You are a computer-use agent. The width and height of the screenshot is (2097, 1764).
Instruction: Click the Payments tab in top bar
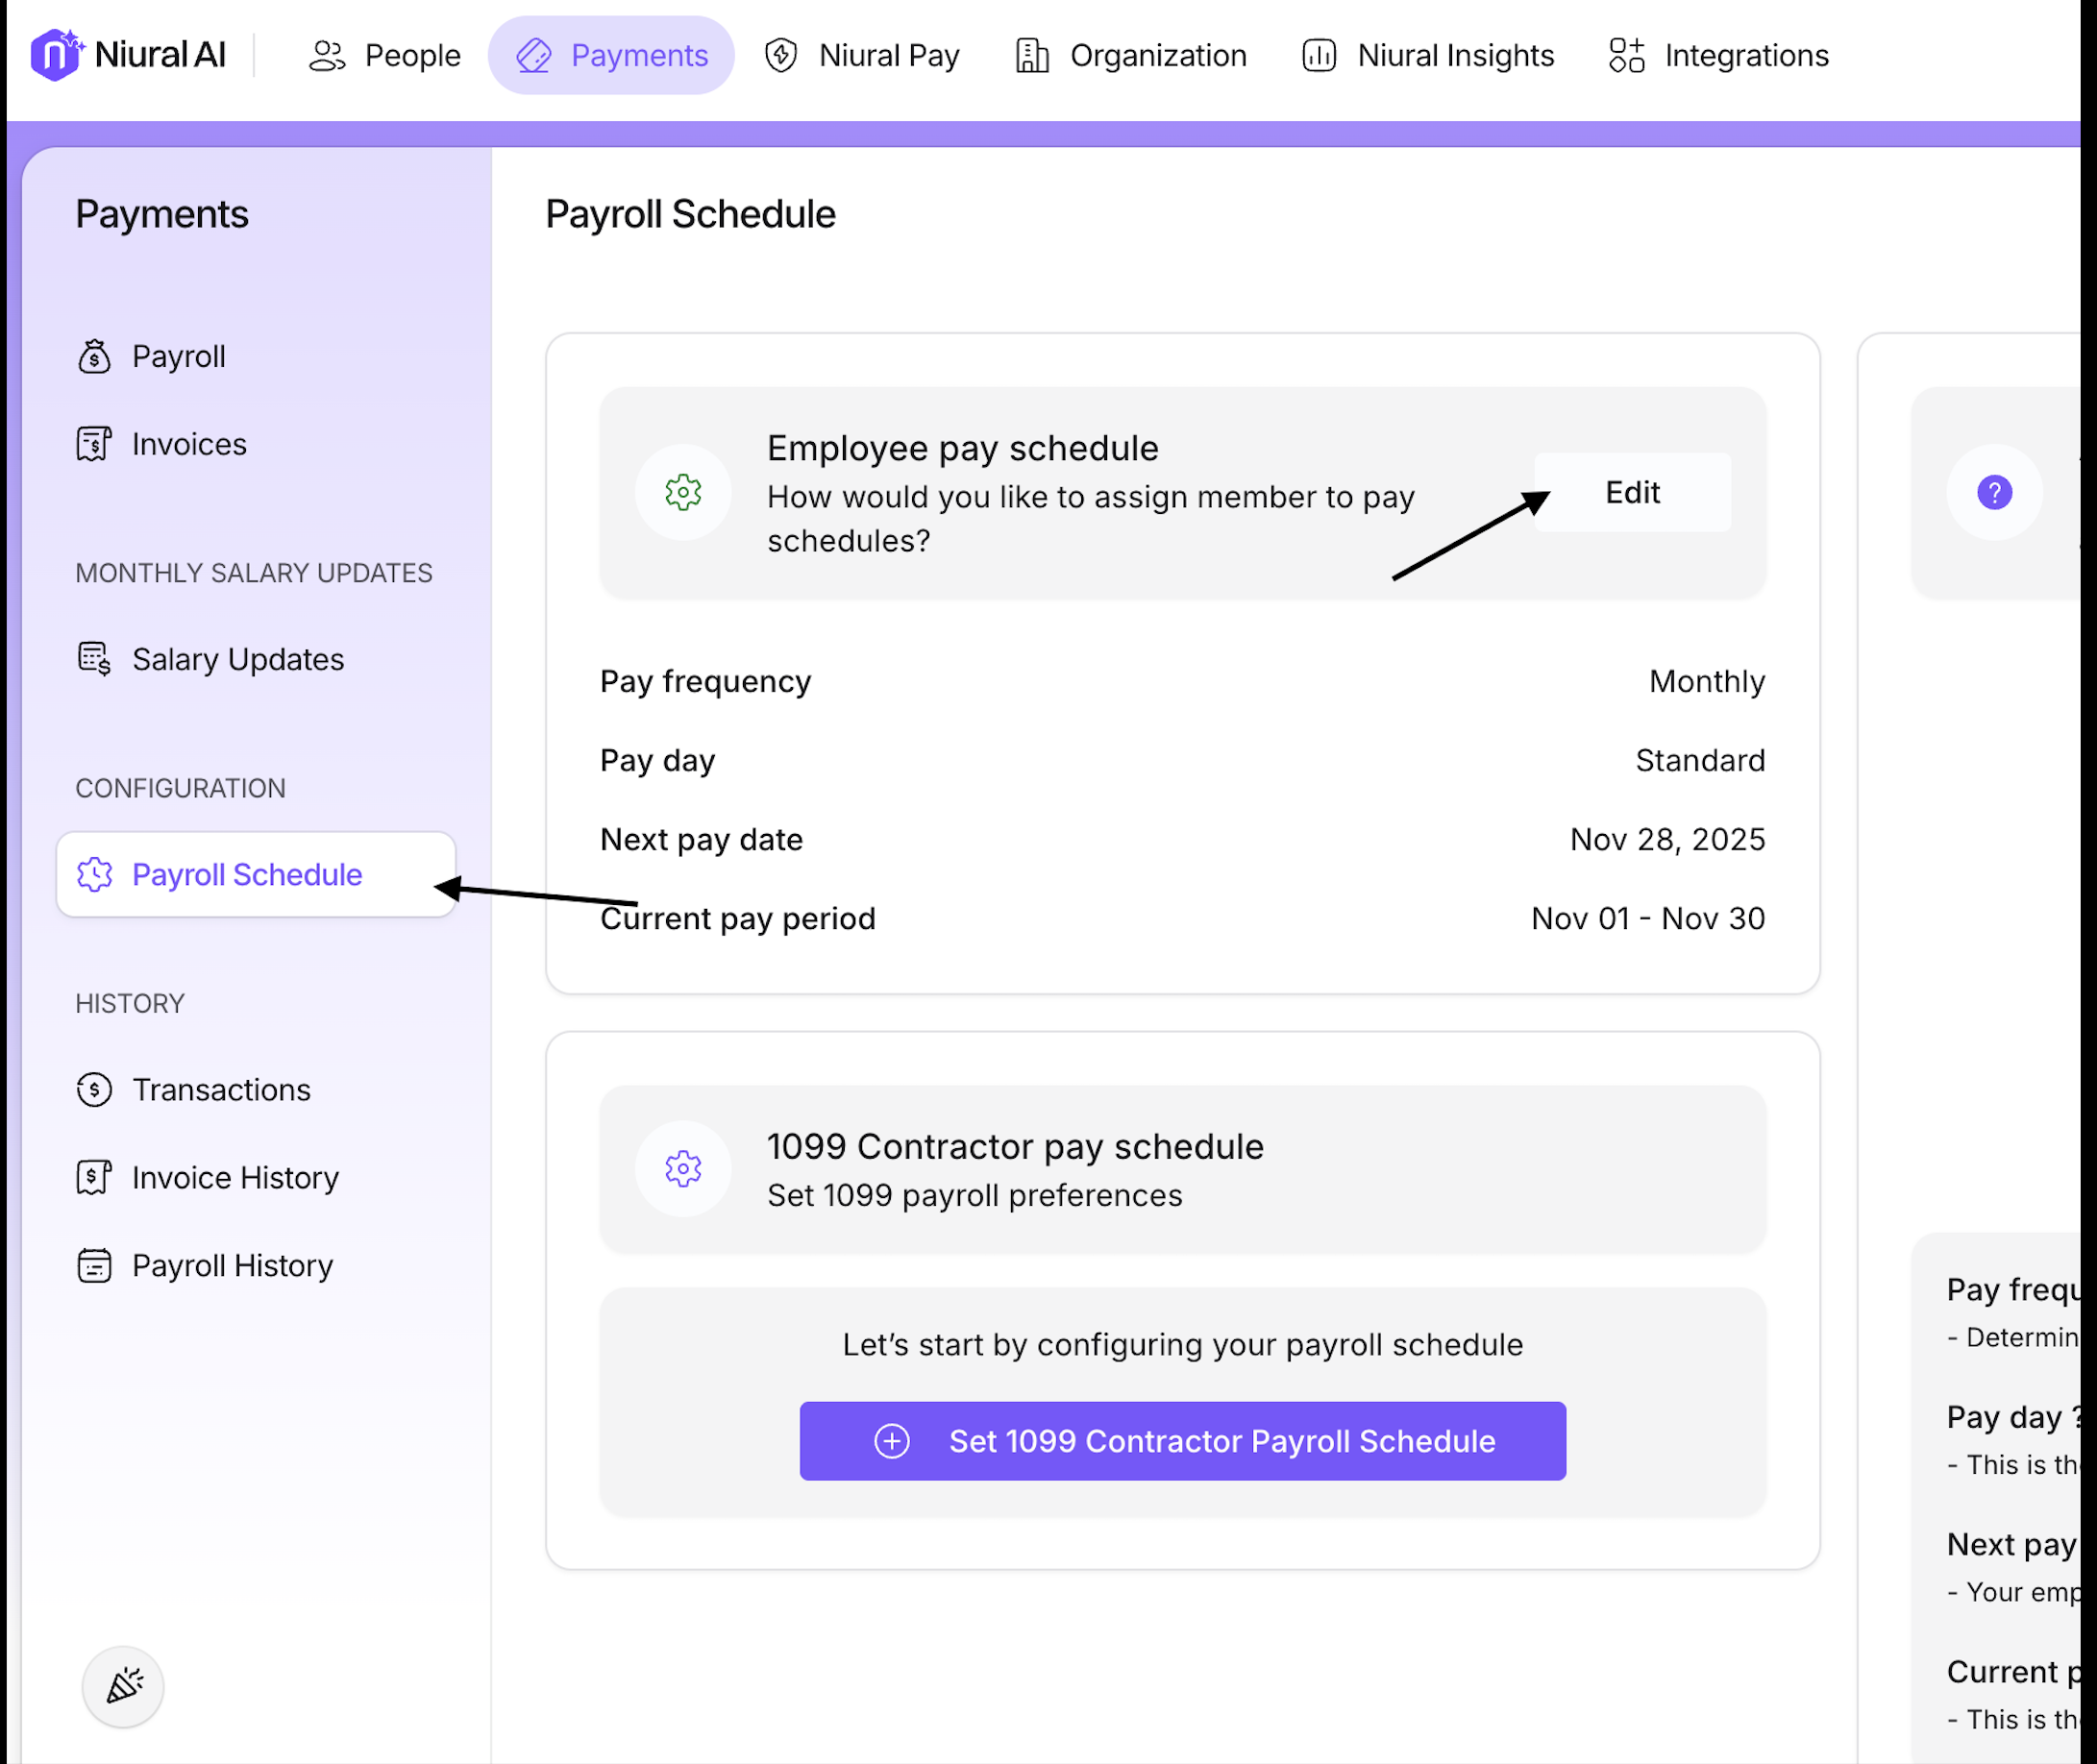611,55
